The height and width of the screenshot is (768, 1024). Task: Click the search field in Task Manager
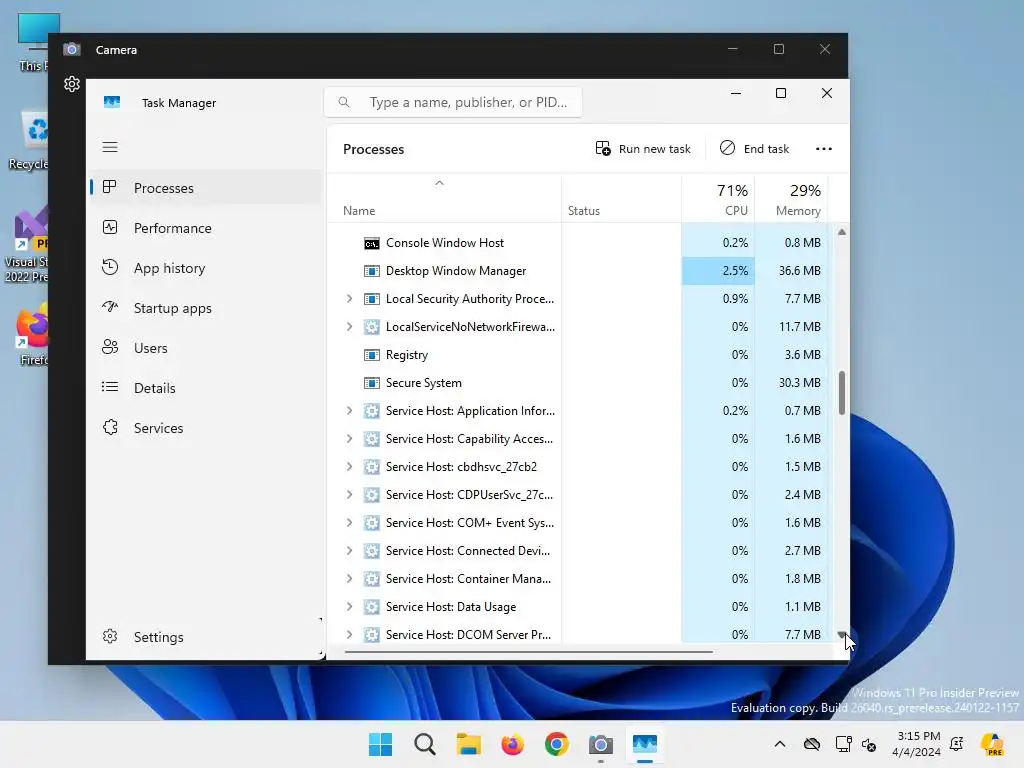(453, 103)
